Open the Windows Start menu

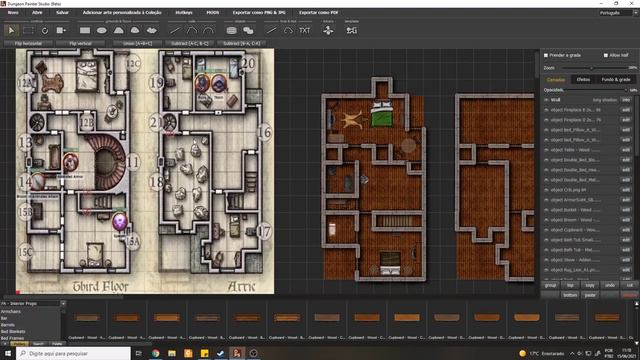(x=7, y=353)
